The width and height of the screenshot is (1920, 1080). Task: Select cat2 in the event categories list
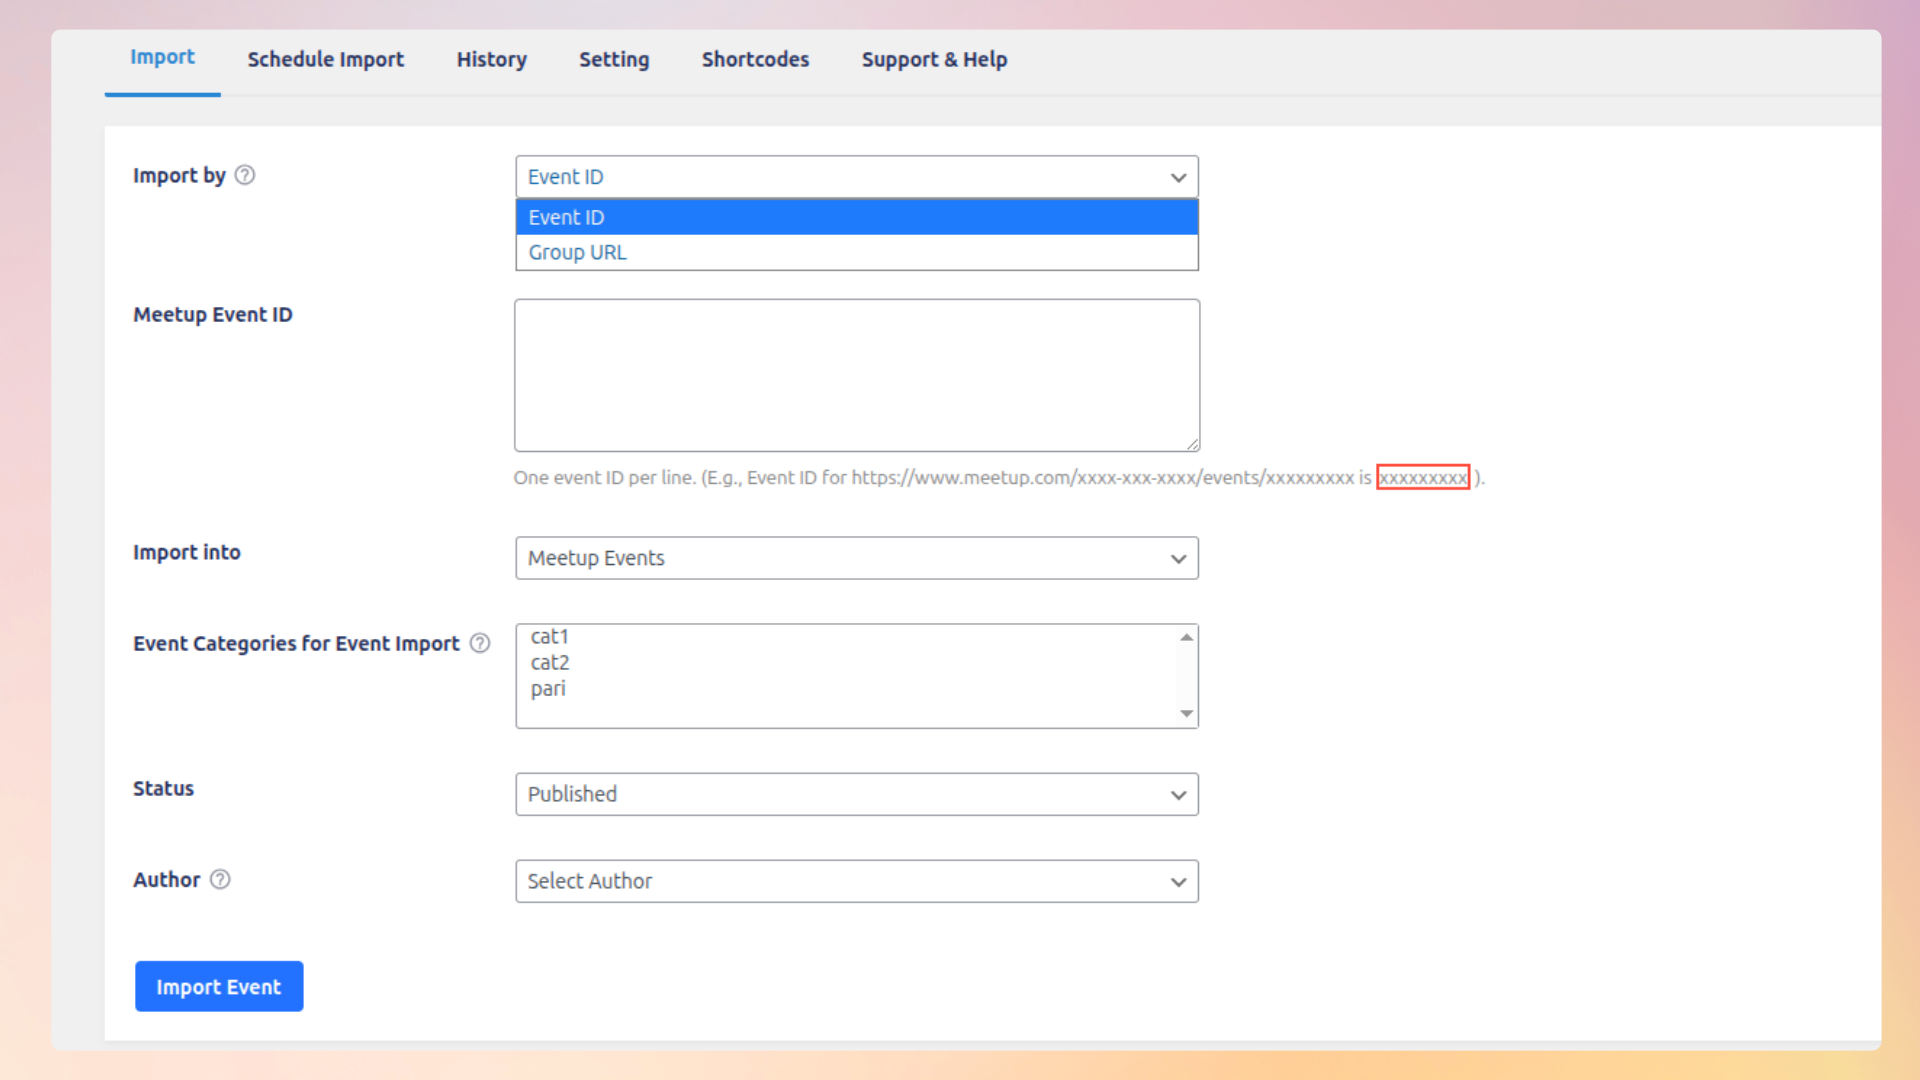coord(550,662)
